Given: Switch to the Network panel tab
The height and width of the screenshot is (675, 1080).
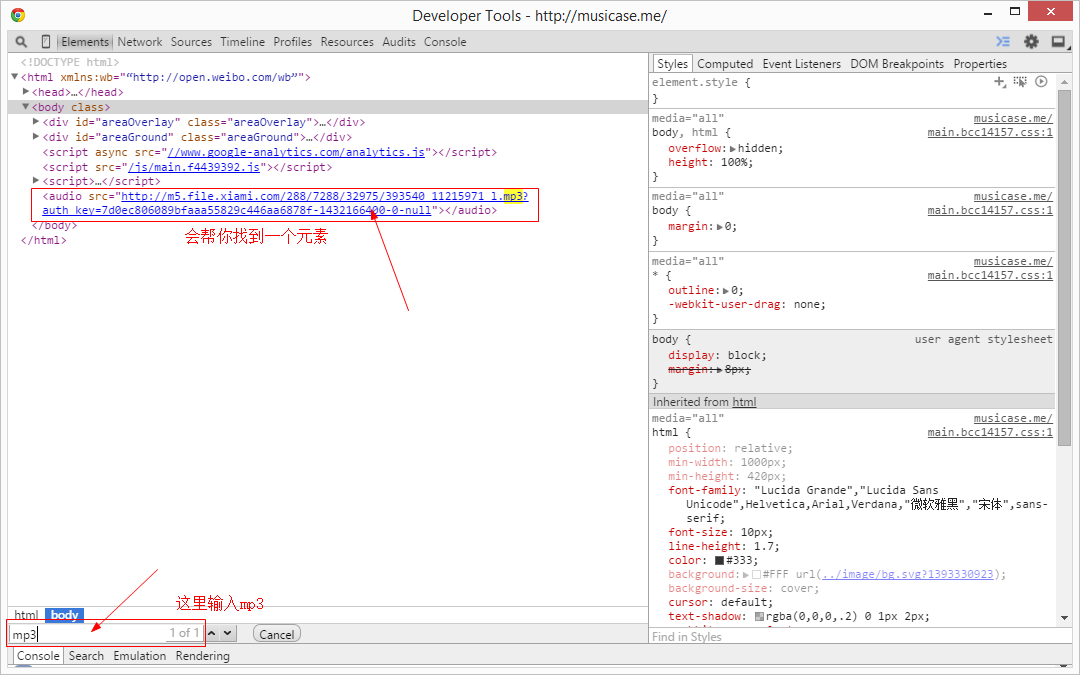Looking at the screenshot, I should point(139,42).
